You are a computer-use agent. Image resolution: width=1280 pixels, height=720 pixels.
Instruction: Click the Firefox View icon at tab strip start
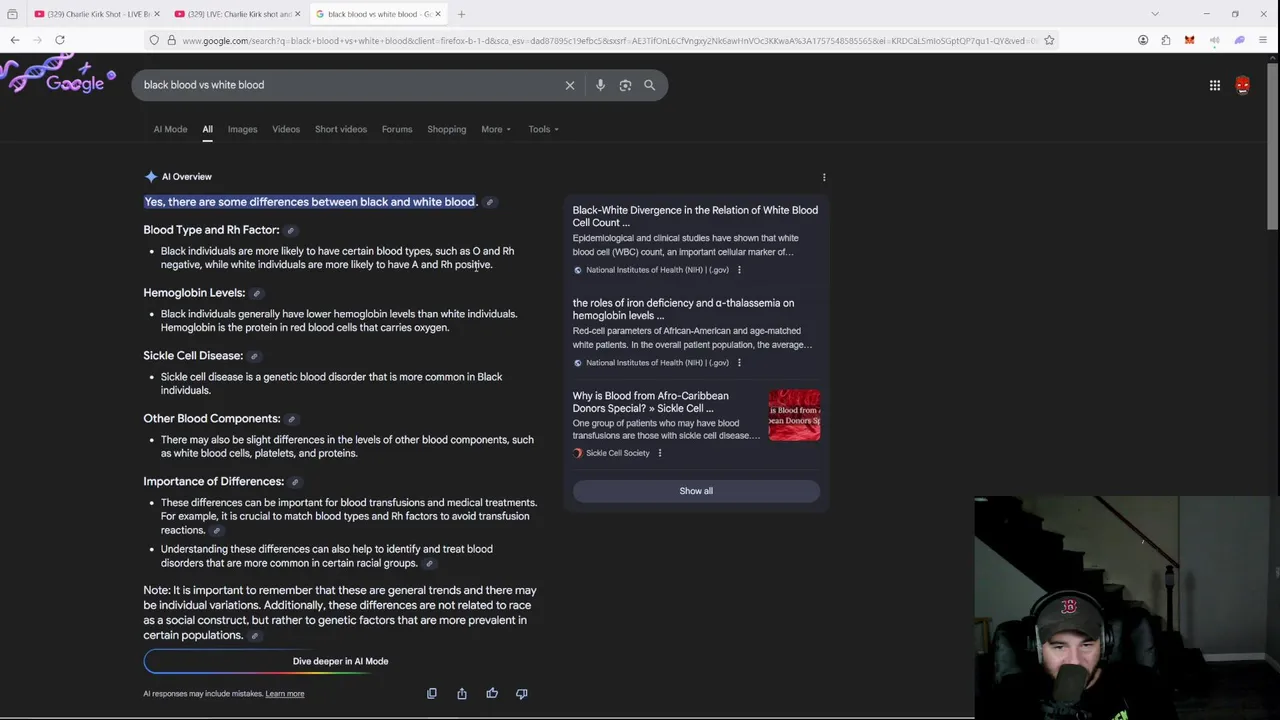pyautogui.click(x=12, y=14)
